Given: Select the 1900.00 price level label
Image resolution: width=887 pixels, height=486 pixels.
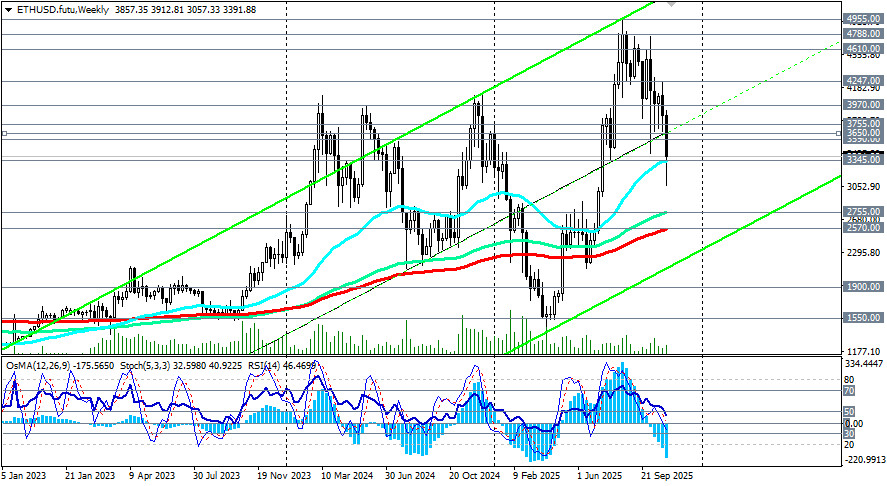Looking at the screenshot, I should point(863,287).
